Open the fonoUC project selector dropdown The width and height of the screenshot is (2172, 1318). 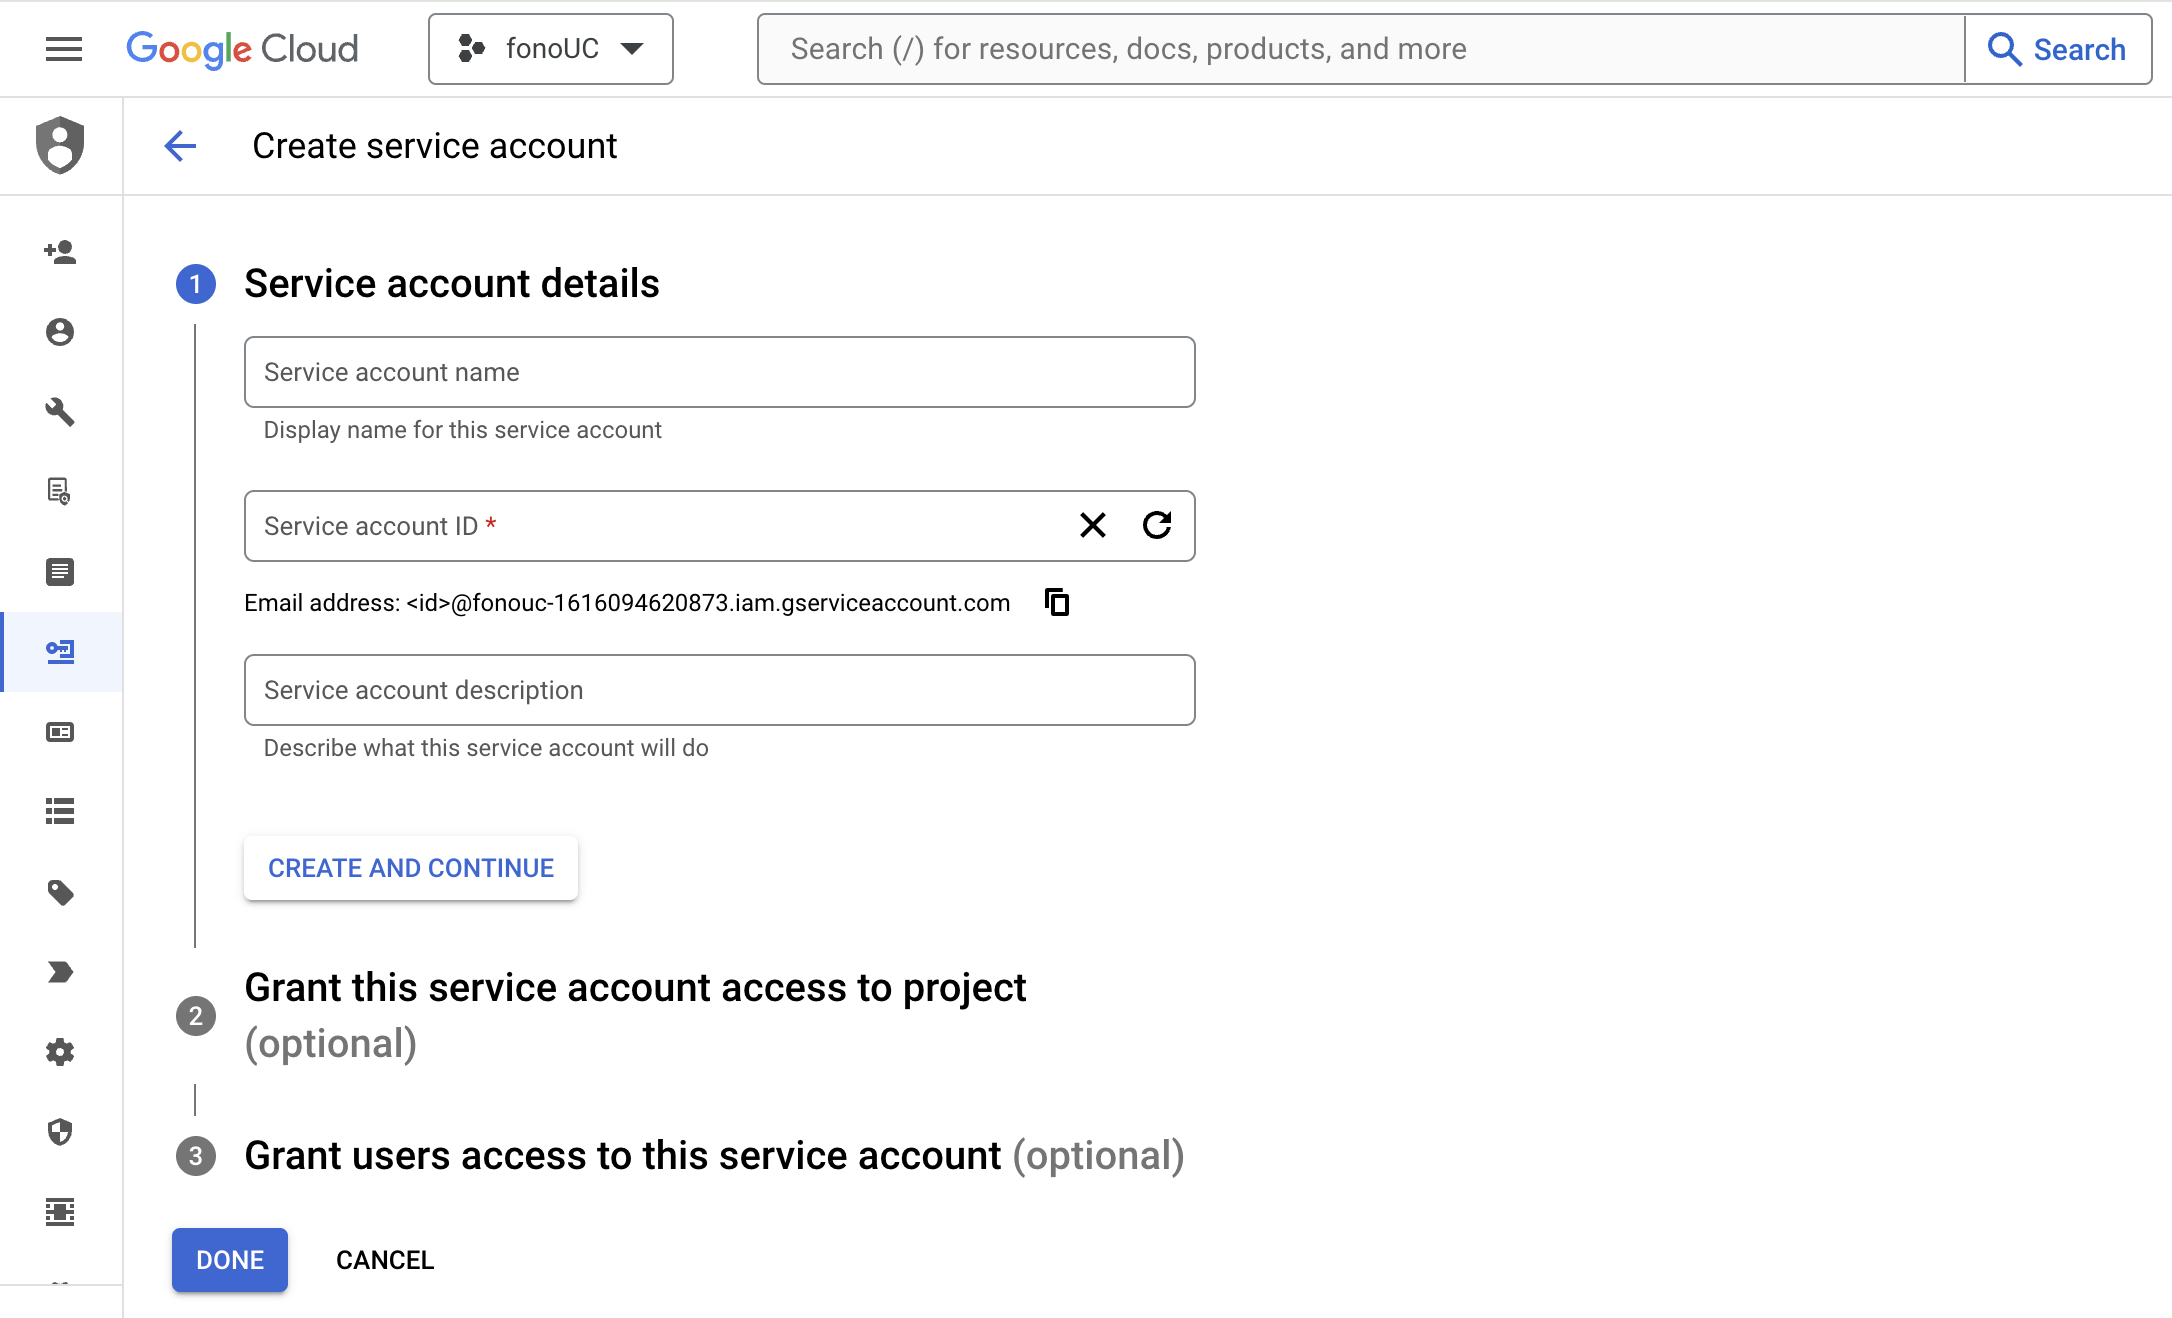[x=551, y=49]
